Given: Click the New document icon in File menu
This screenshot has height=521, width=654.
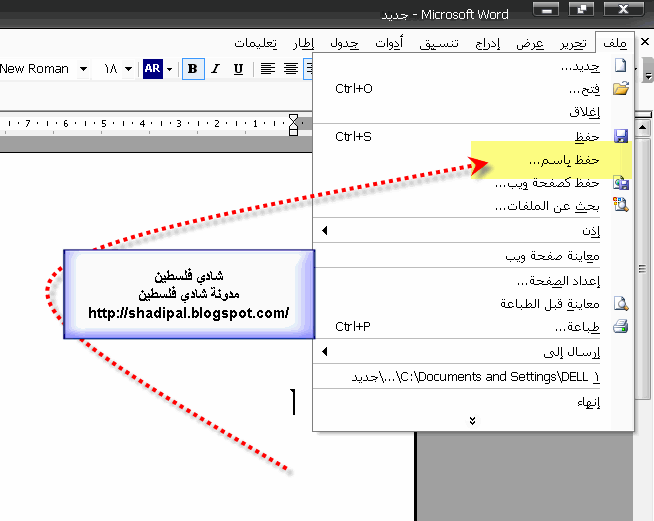Looking at the screenshot, I should (621, 65).
